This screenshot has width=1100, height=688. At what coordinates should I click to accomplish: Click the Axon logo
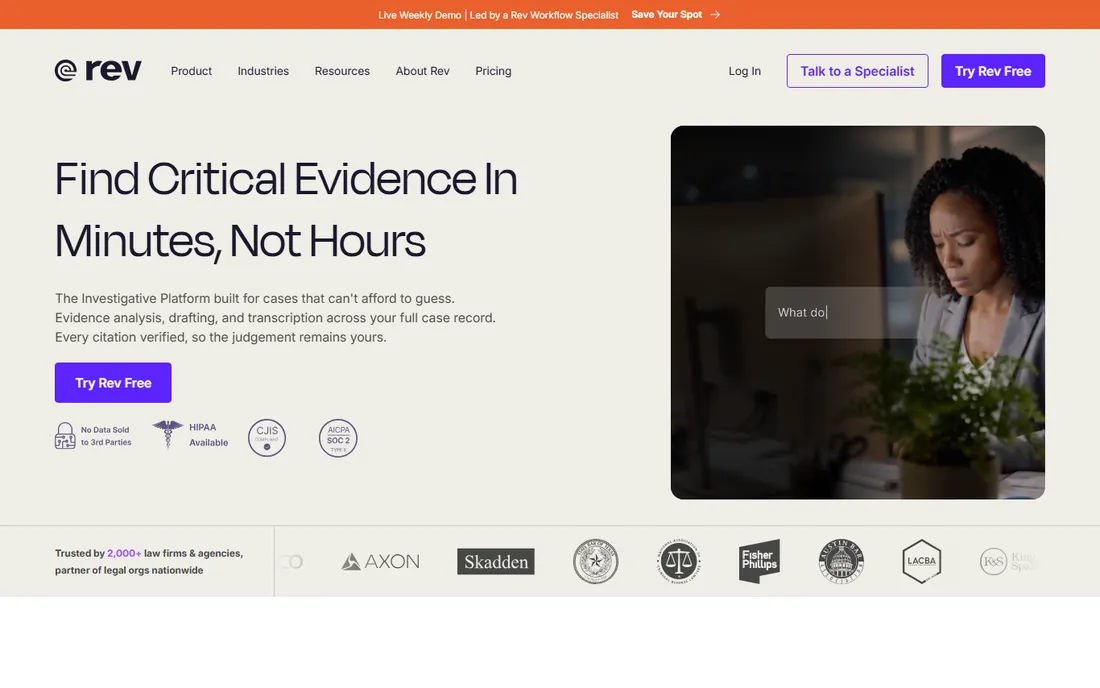coord(380,562)
